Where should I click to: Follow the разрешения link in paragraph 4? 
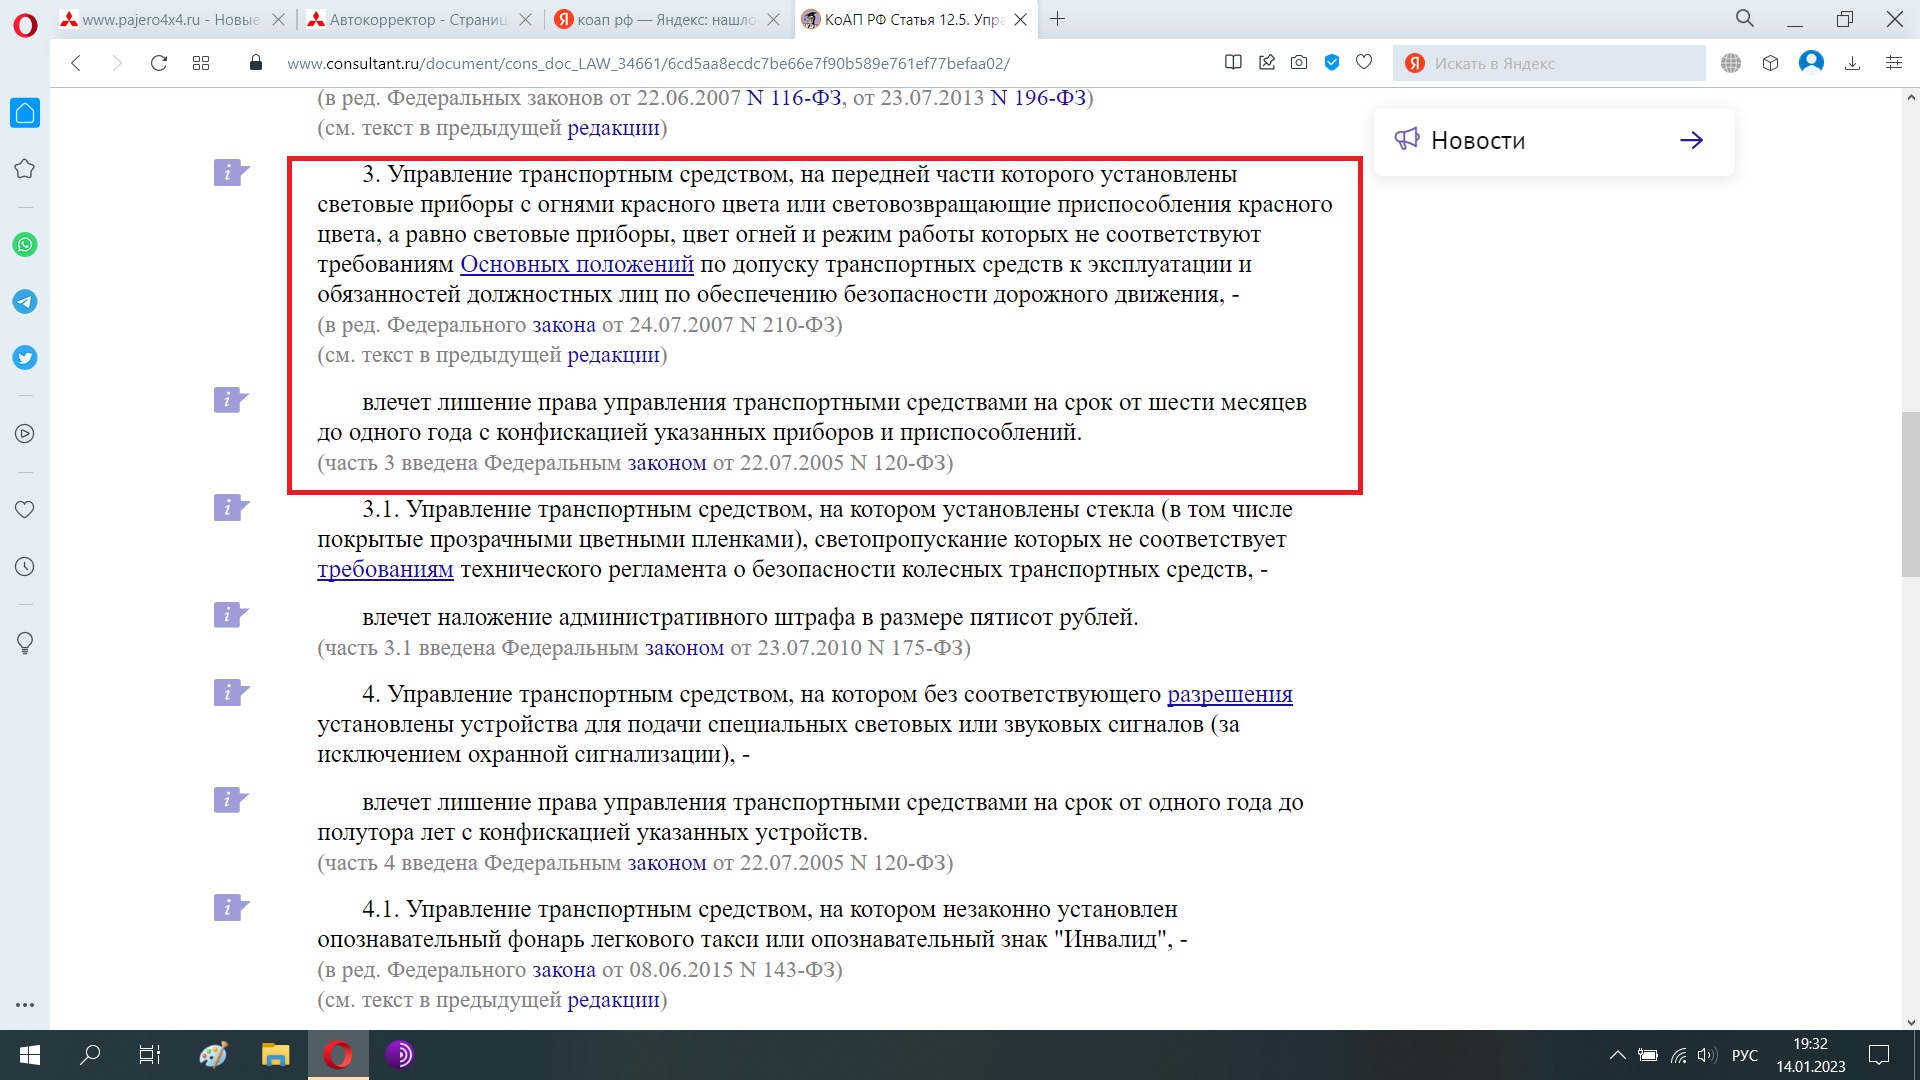[x=1229, y=695]
